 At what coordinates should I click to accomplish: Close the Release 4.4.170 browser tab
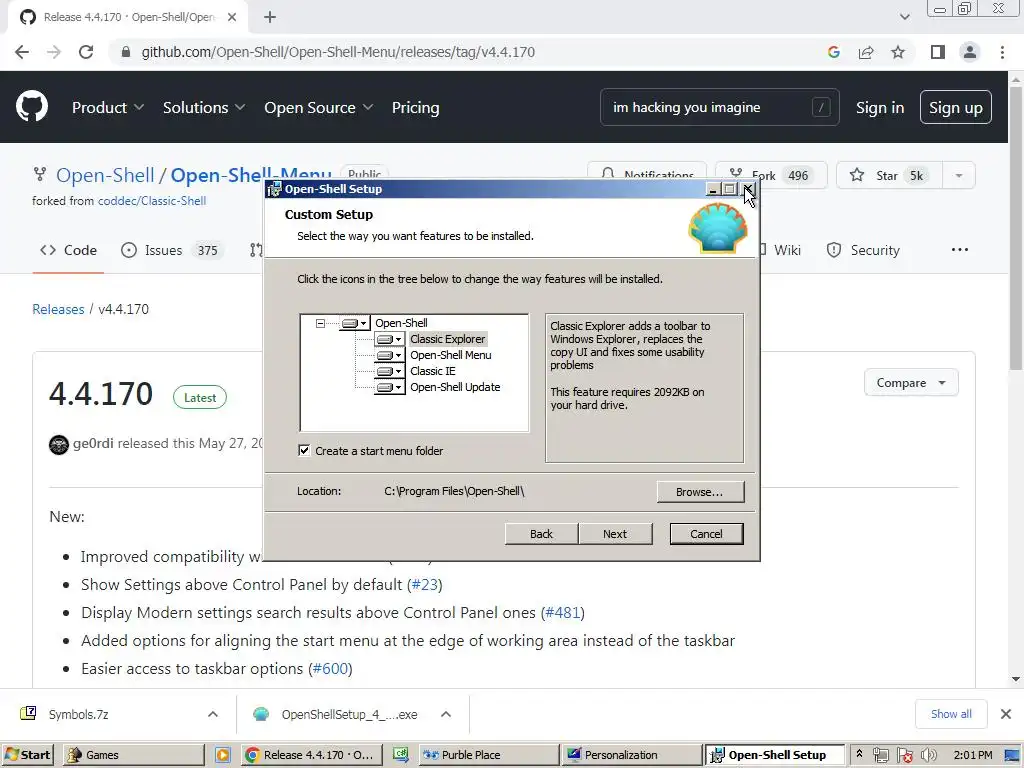tap(232, 17)
